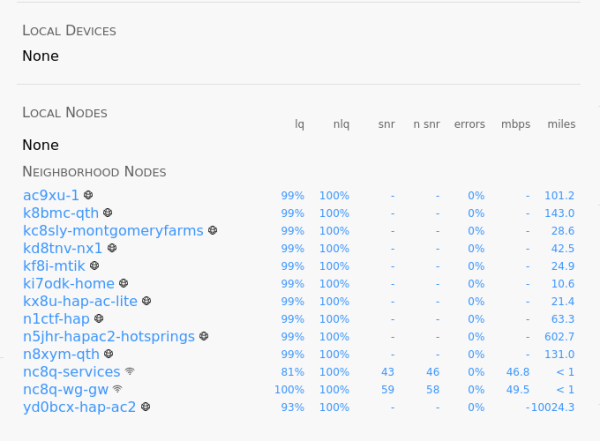Click tunnel icon beside ac9xu-1

[x=88, y=195]
